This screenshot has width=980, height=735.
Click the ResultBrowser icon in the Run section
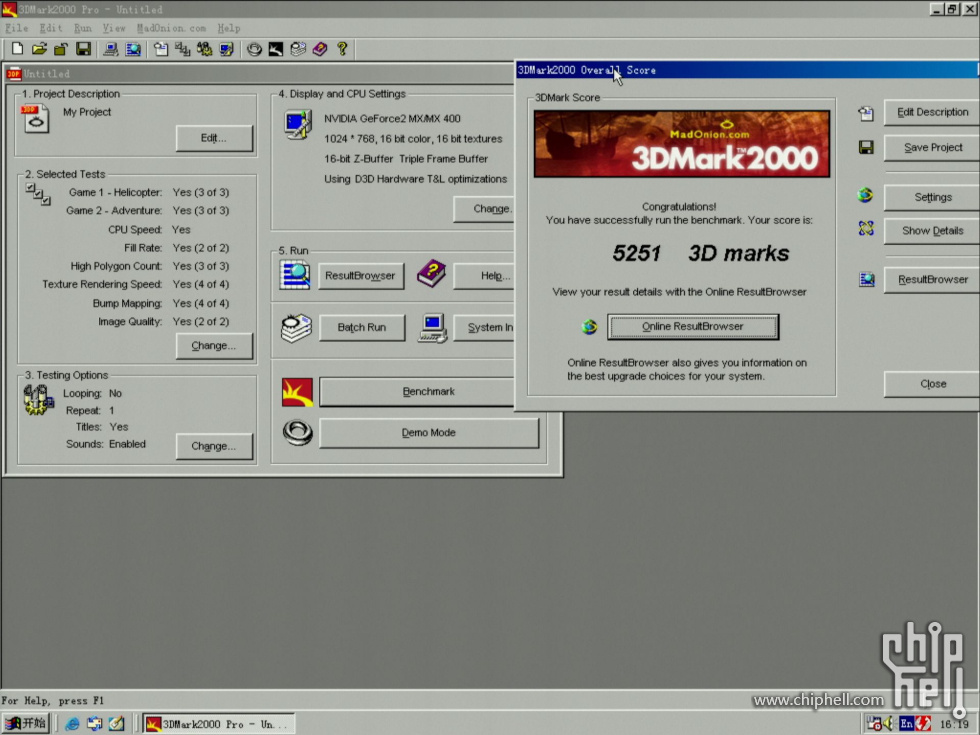(x=295, y=275)
